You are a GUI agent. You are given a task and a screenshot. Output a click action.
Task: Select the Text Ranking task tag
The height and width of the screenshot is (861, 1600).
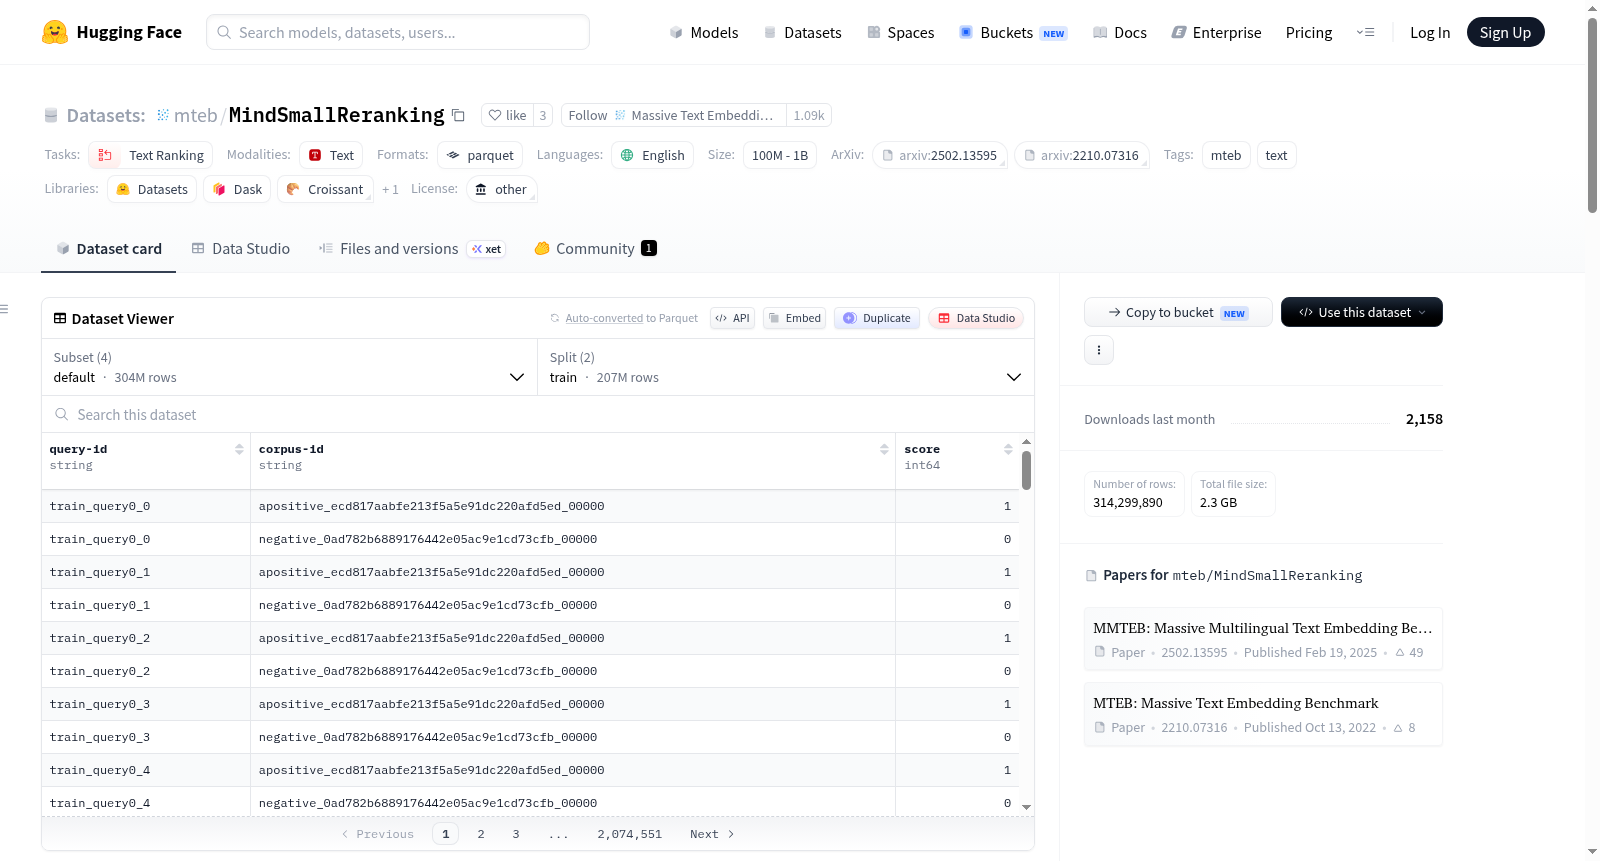click(151, 155)
